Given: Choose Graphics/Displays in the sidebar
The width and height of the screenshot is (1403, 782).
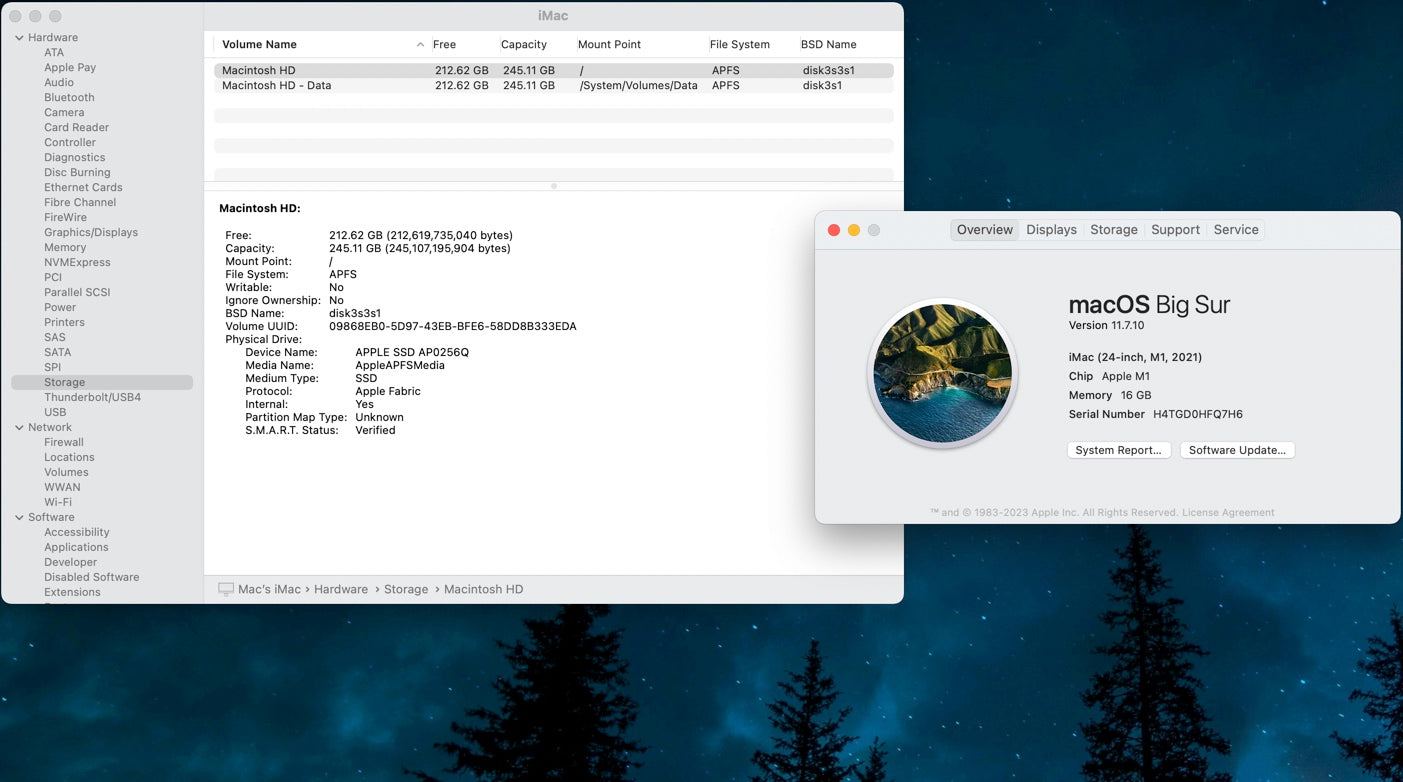Looking at the screenshot, I should (x=91, y=232).
